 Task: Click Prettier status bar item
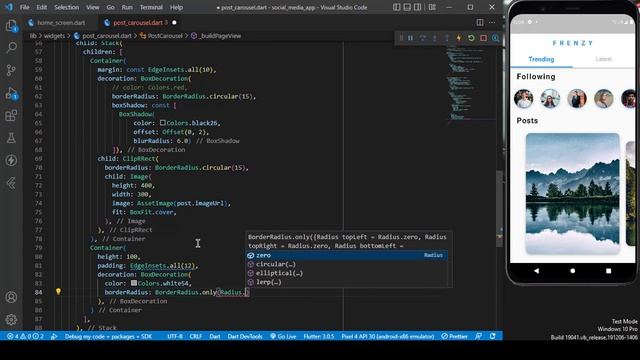[454, 336]
